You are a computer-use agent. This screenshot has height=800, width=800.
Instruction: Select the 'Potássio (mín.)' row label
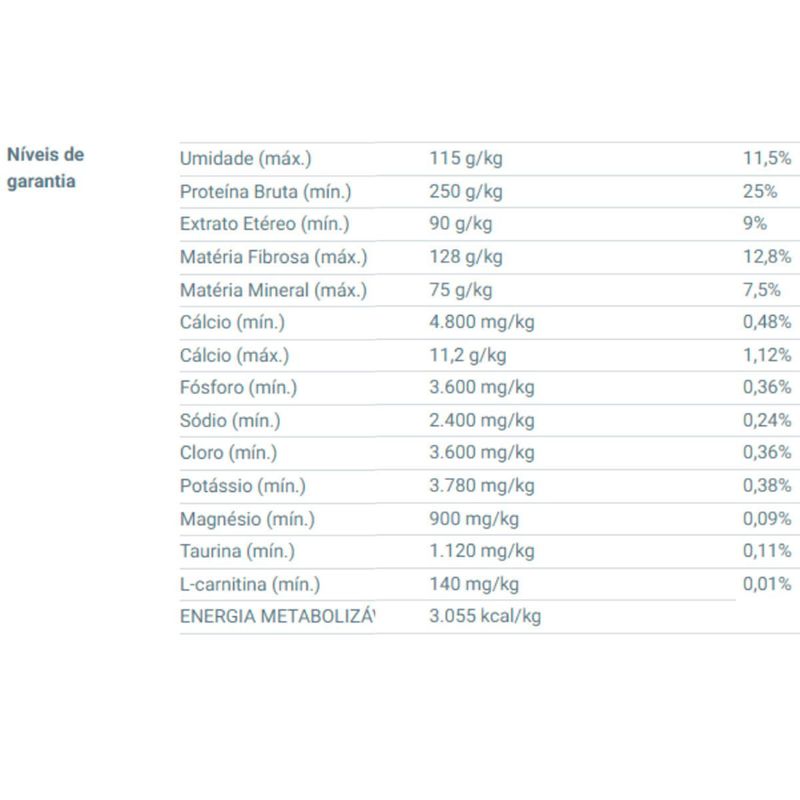pos(243,486)
